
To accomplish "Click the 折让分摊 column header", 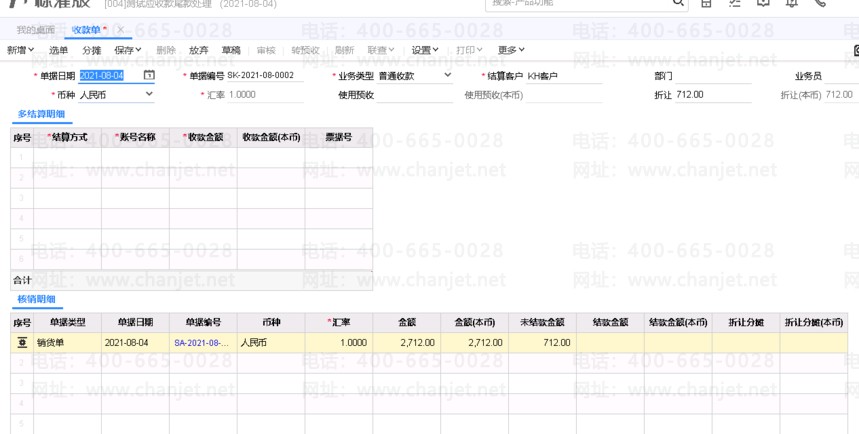I will (x=746, y=322).
